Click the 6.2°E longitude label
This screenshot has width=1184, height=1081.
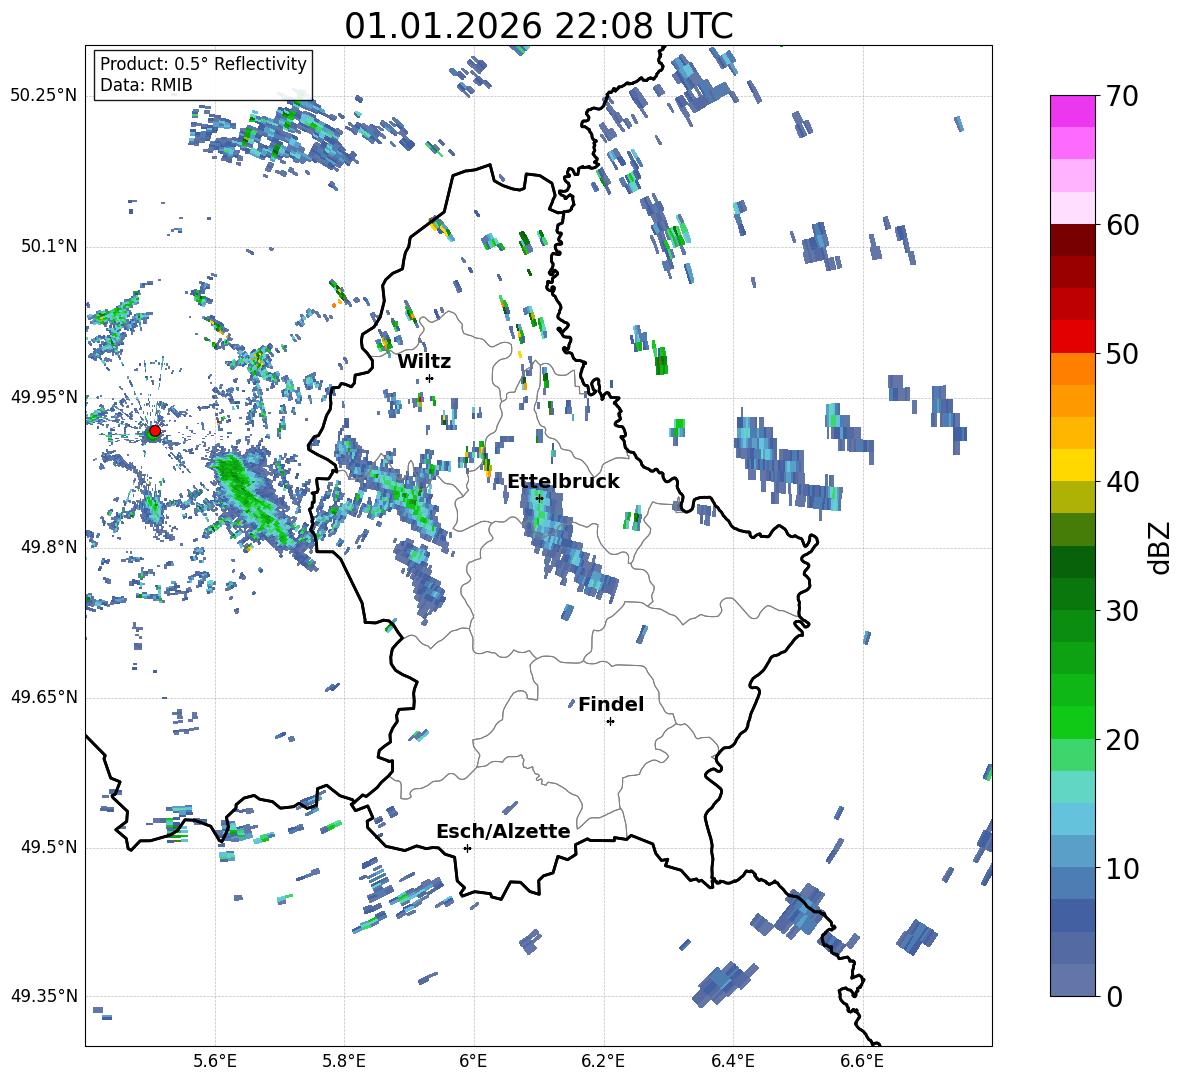point(603,1062)
